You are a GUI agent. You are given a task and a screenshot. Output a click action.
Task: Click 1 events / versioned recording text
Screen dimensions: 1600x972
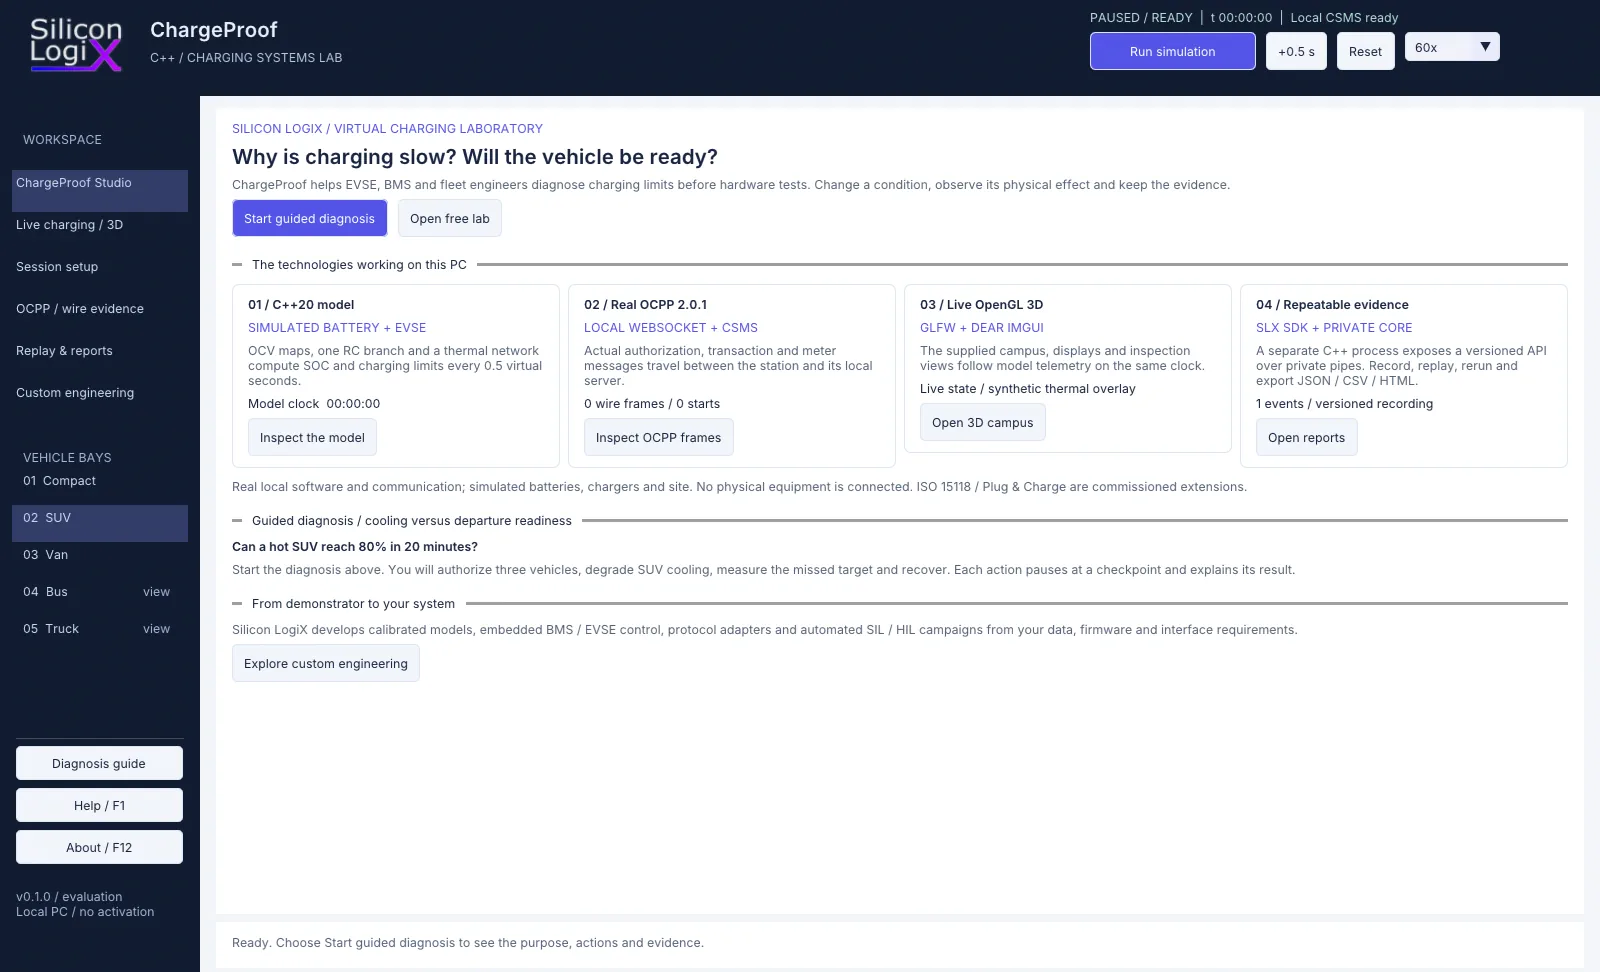[1344, 404]
